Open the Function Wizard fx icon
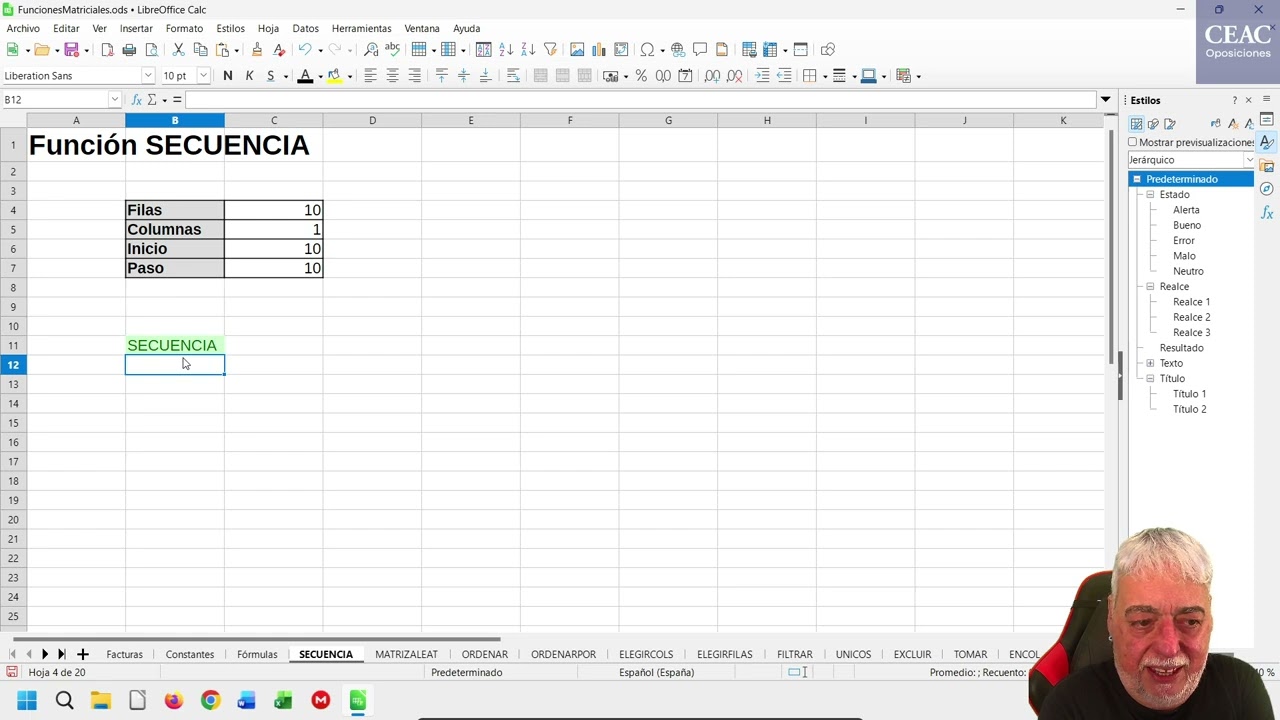 [137, 100]
